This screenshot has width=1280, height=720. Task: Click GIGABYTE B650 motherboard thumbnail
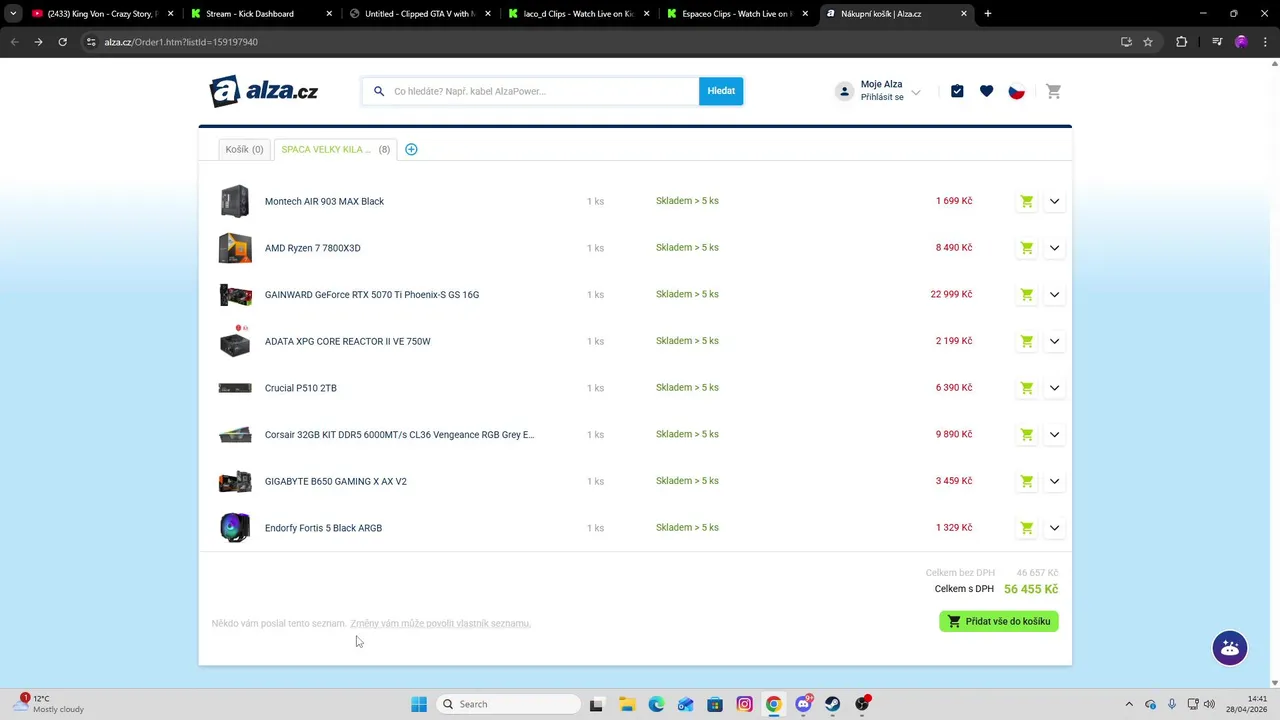[235, 481]
